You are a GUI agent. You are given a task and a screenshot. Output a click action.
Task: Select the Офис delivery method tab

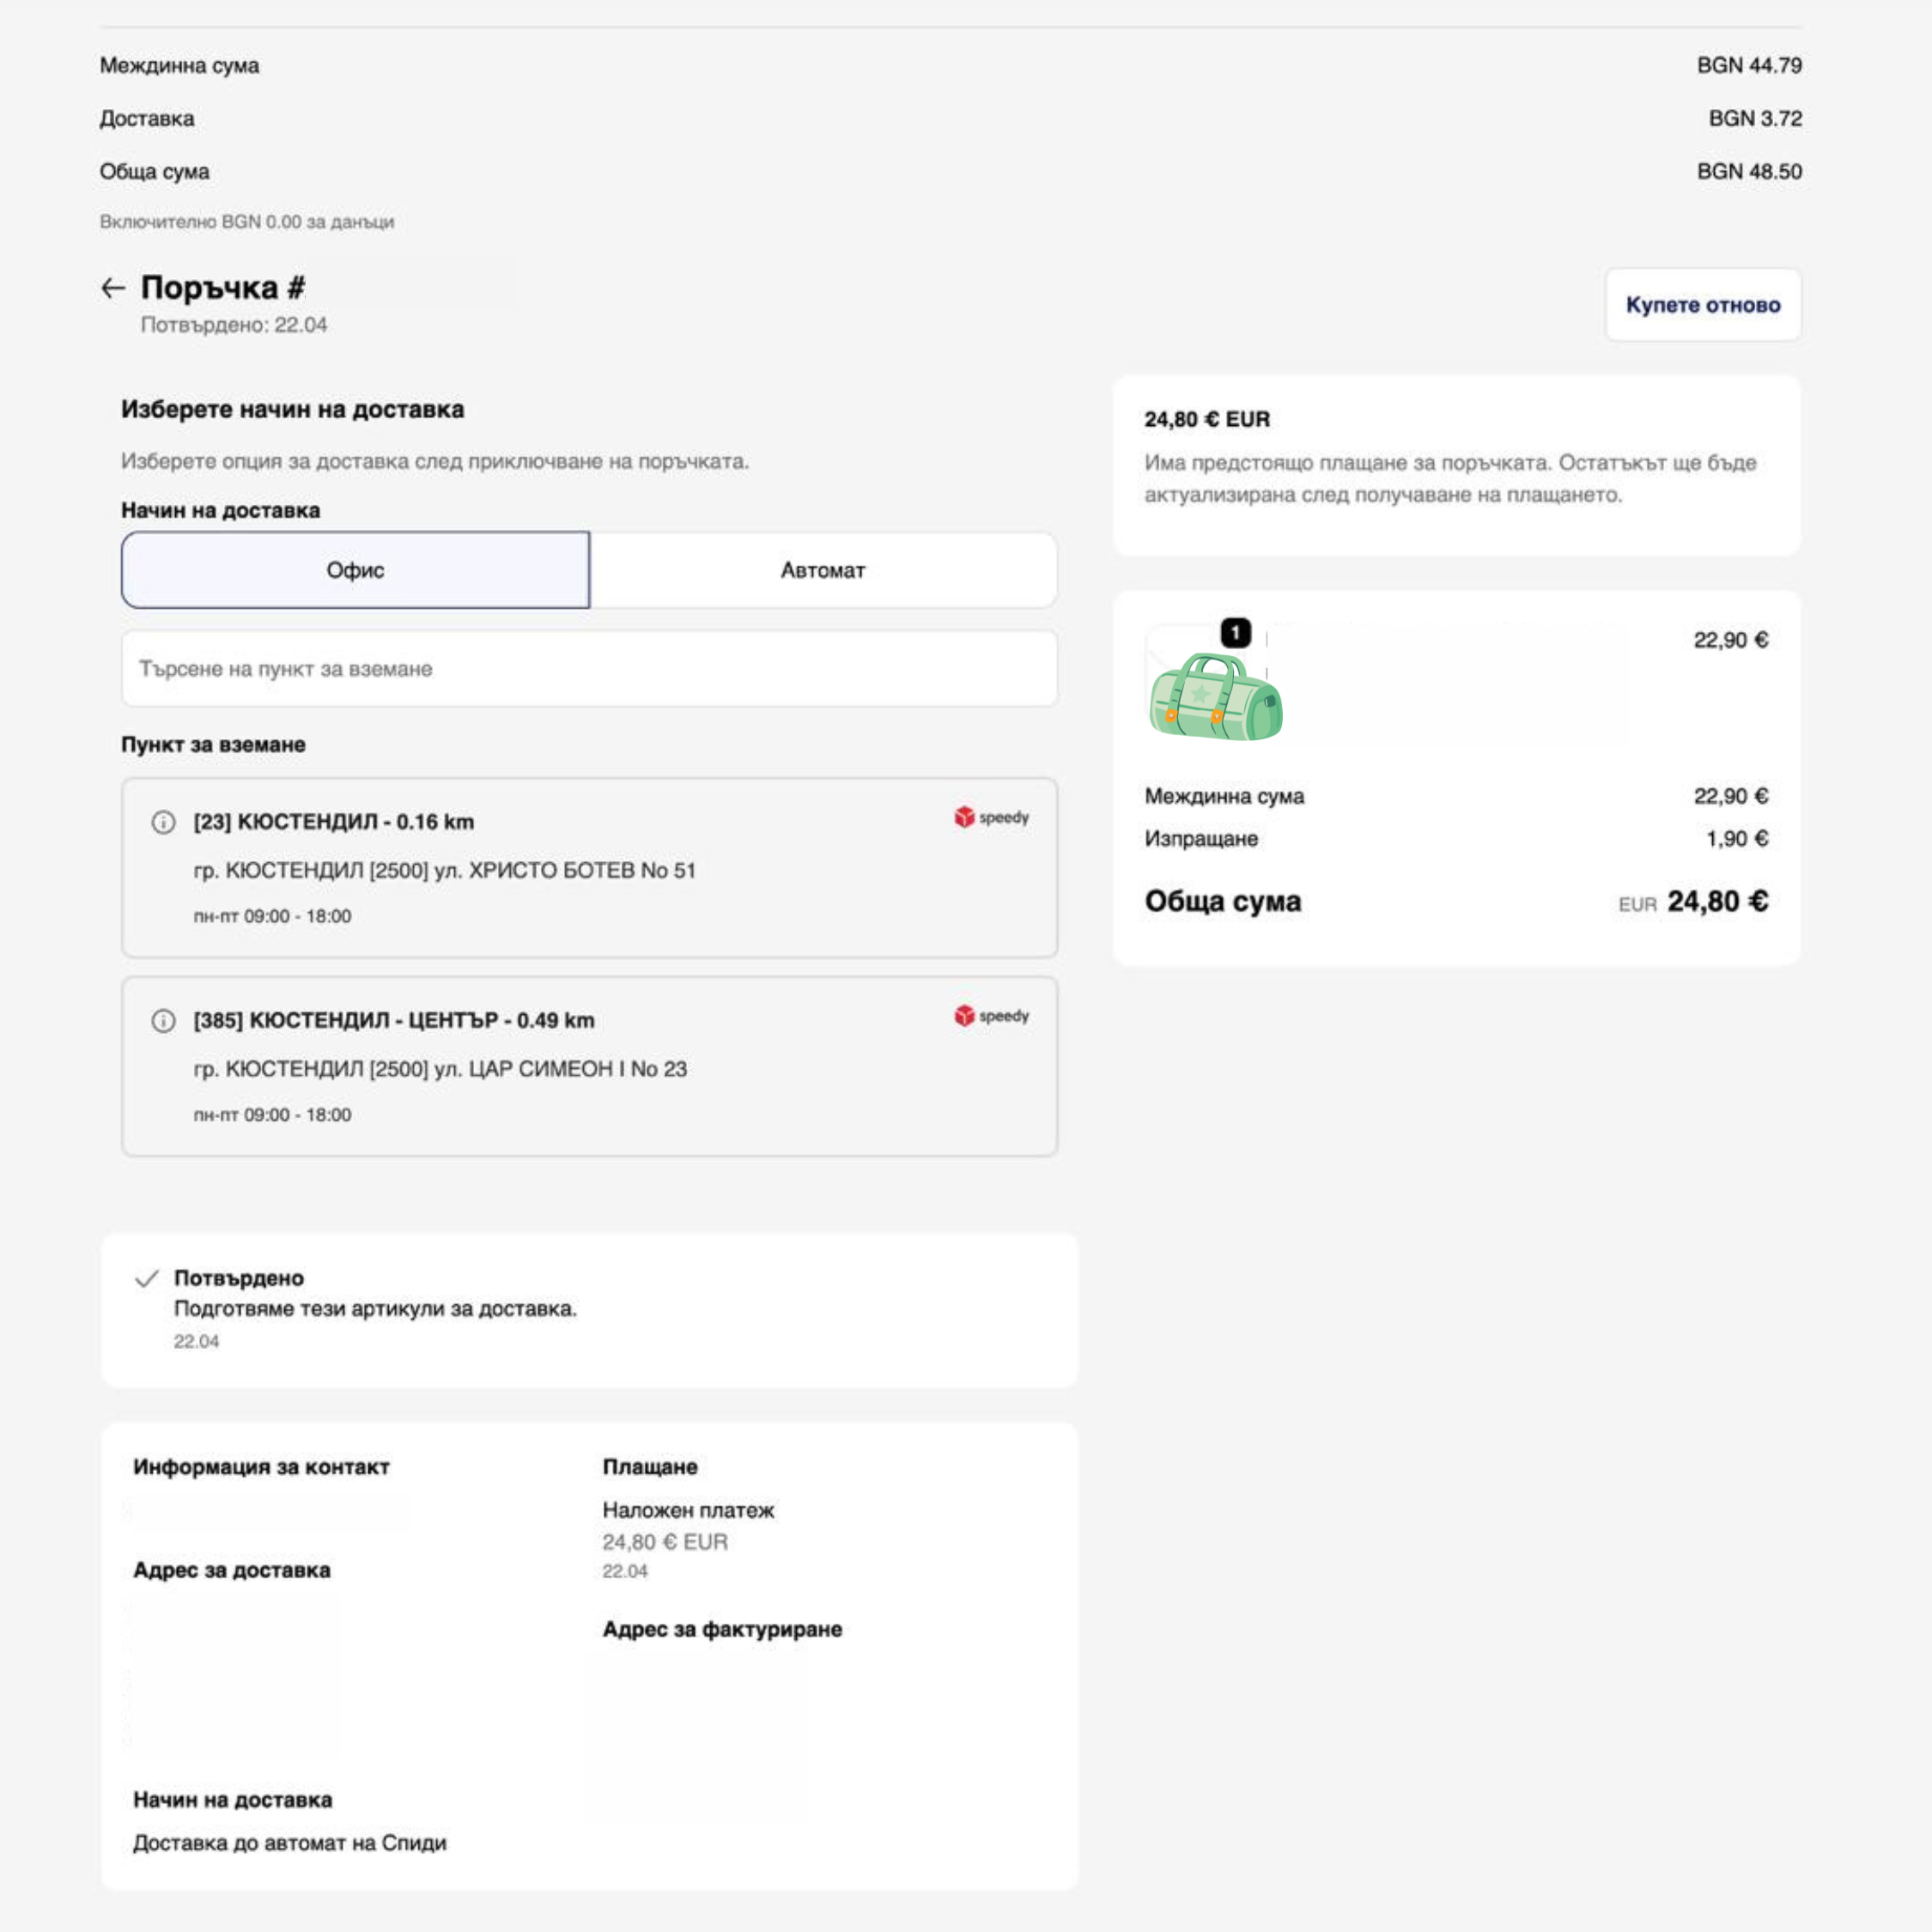pos(355,570)
